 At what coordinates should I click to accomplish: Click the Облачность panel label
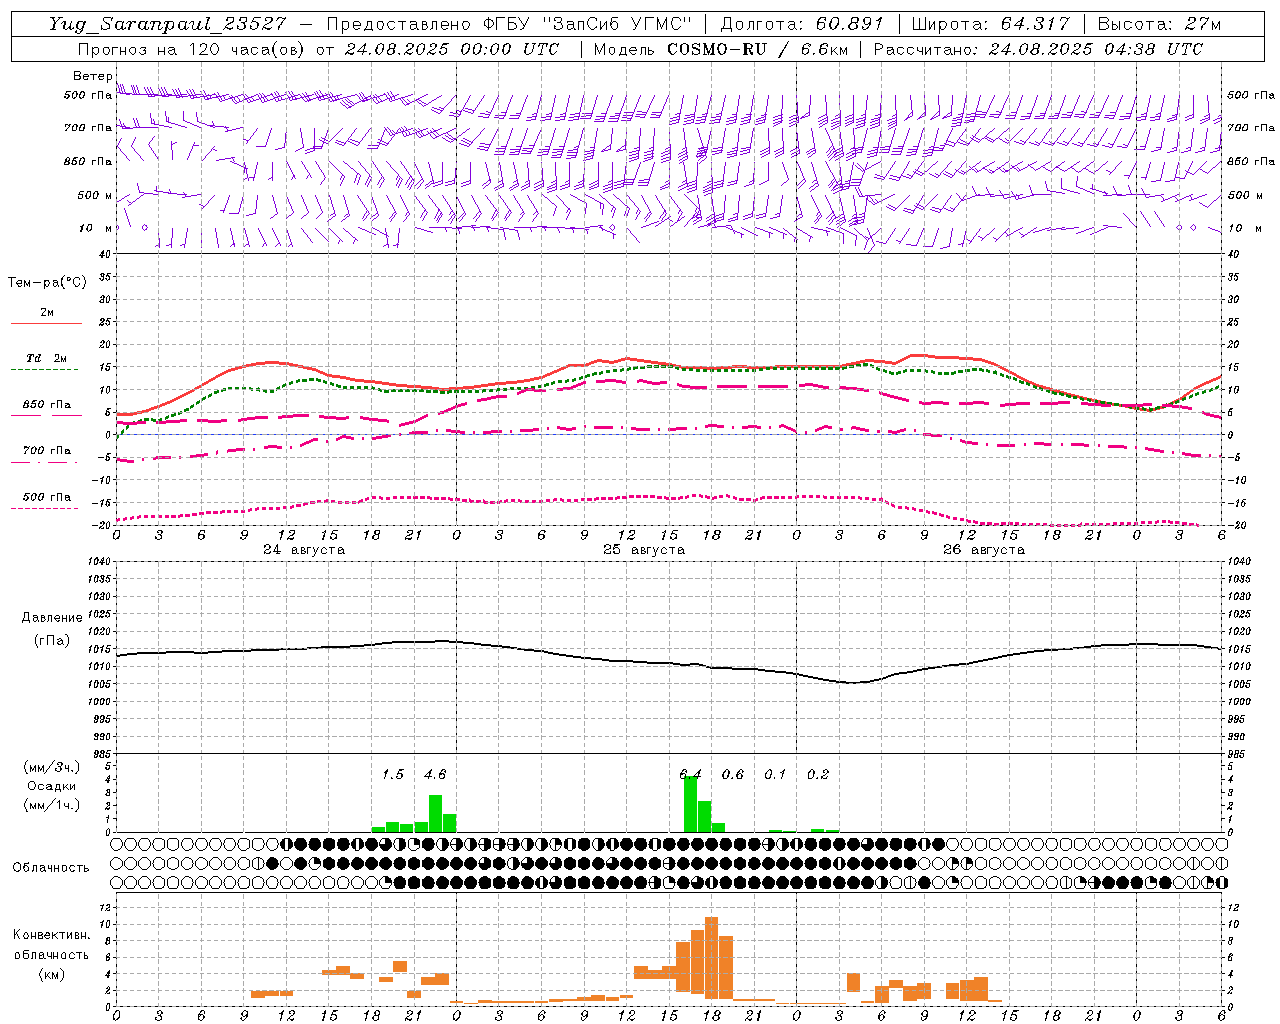51,868
